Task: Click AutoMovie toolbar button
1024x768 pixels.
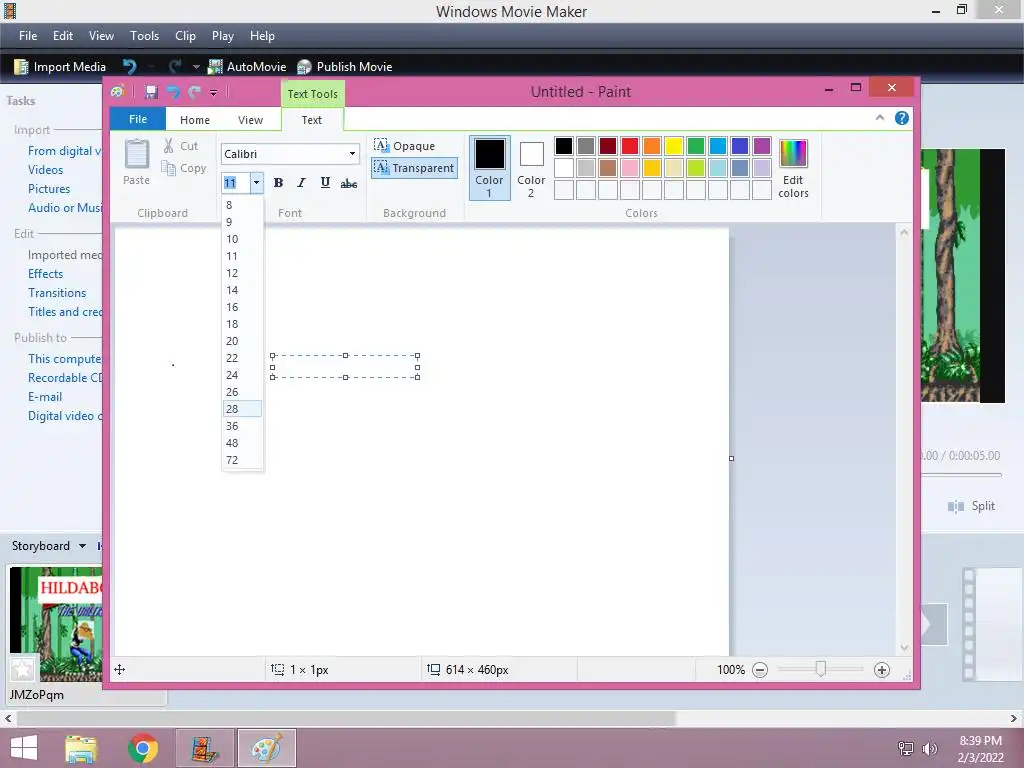Action: click(x=247, y=67)
